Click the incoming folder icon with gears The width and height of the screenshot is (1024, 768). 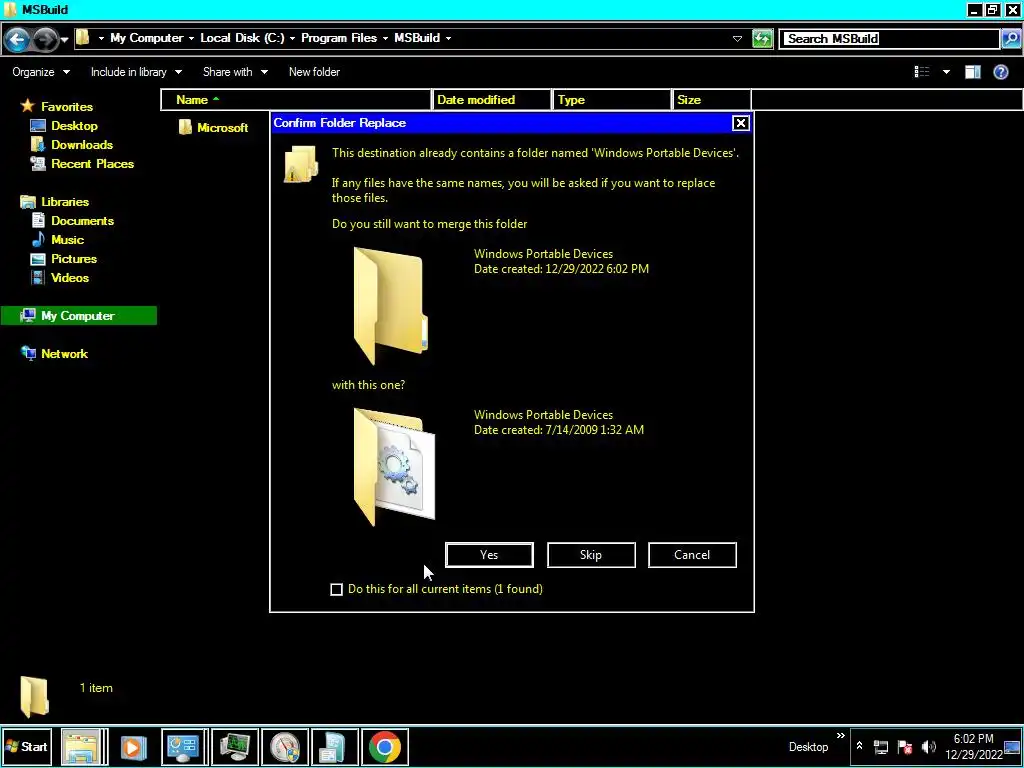coord(394,466)
